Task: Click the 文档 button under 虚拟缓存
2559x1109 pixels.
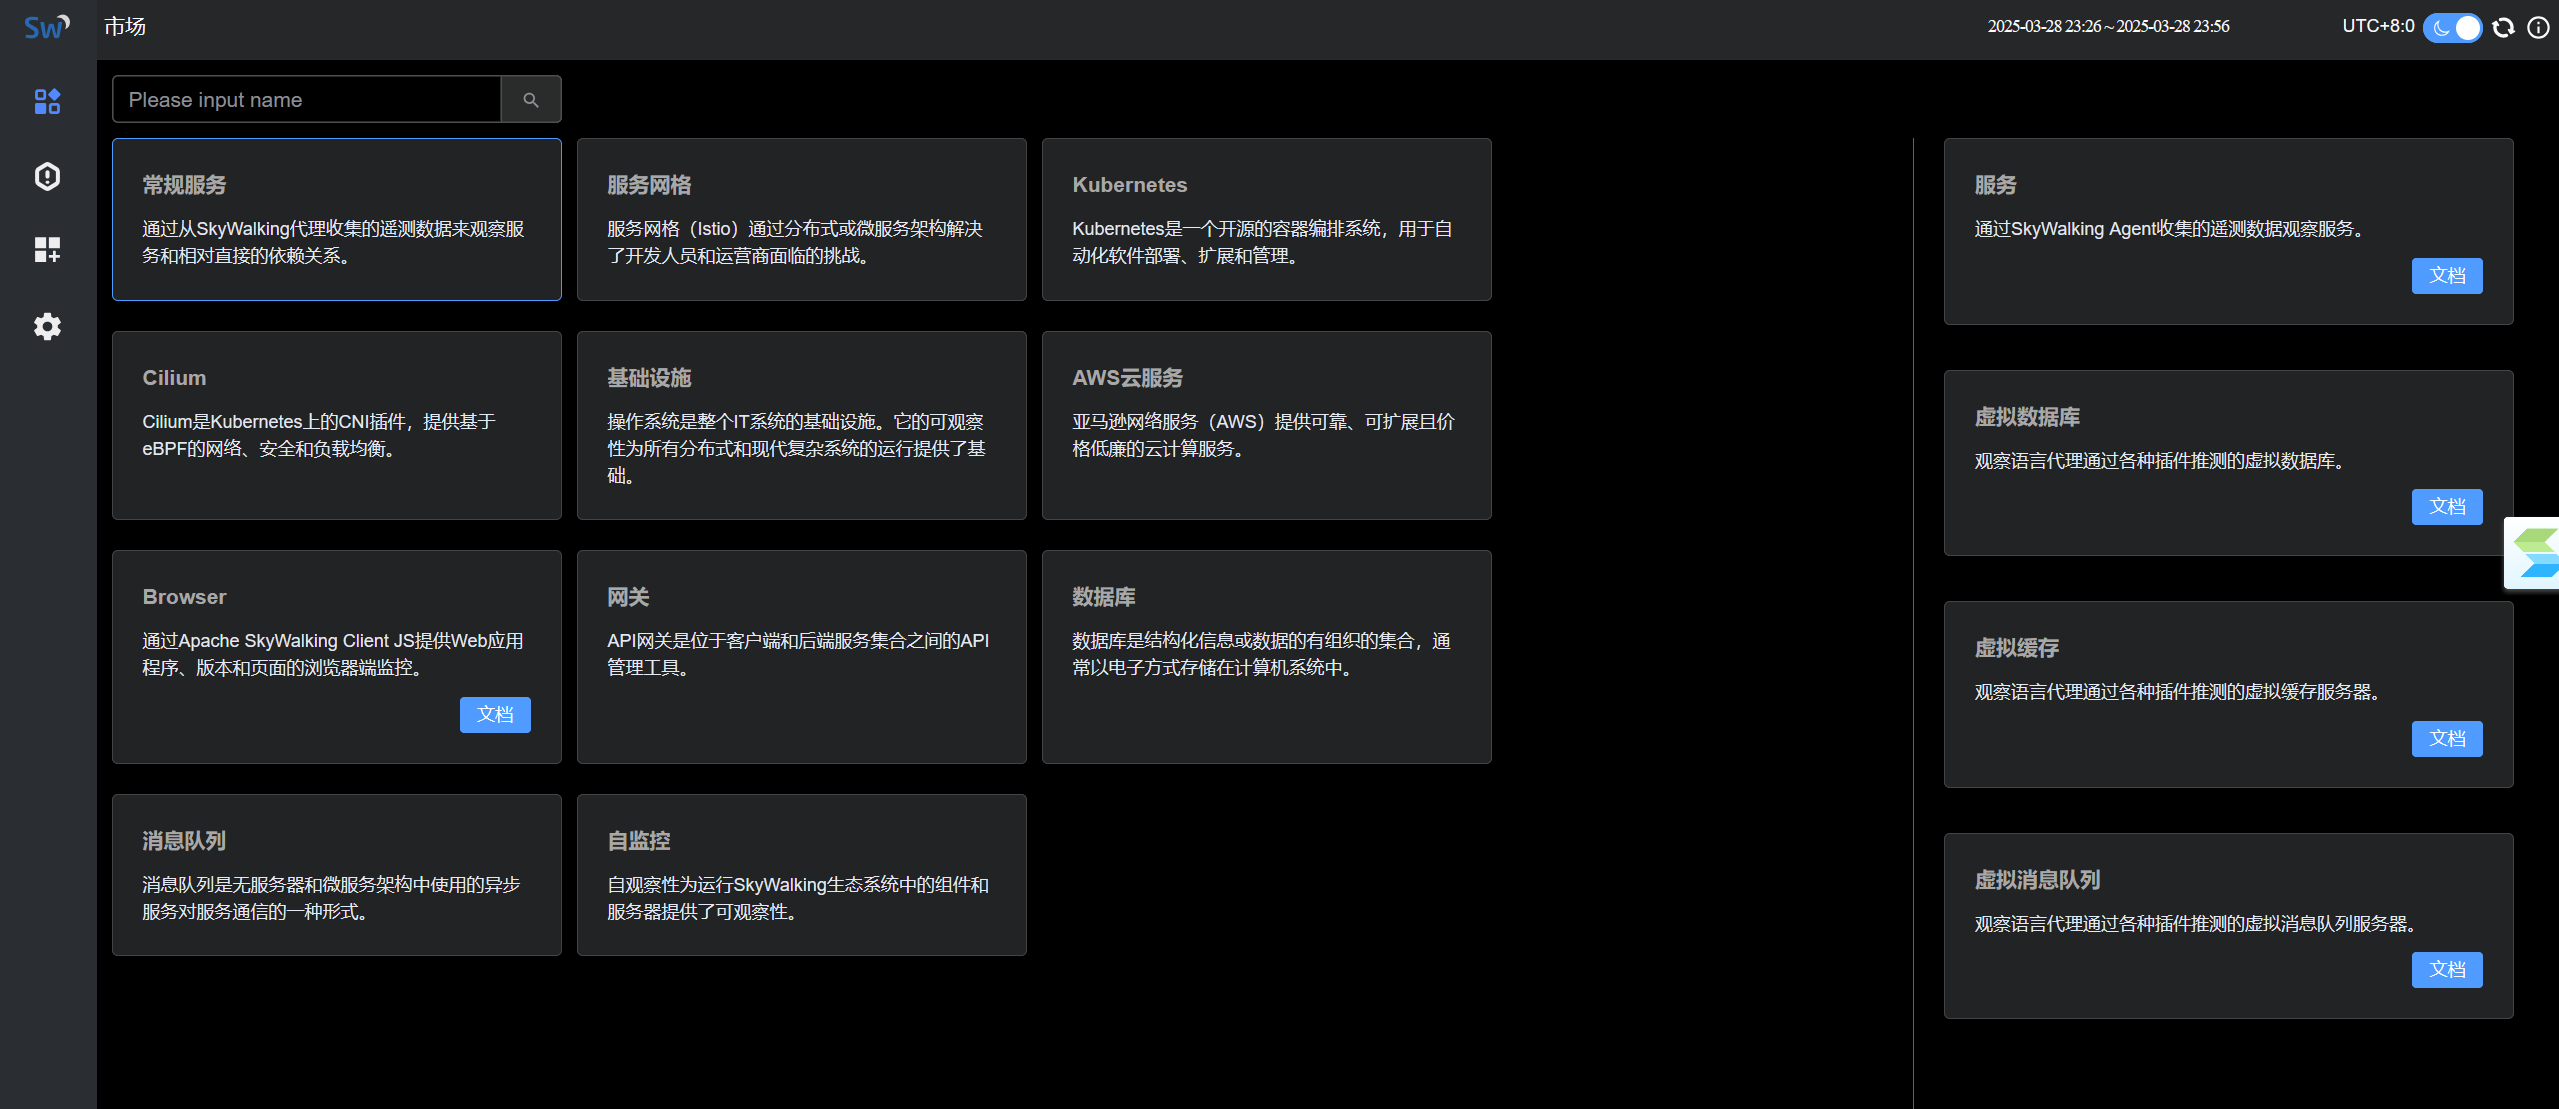Action: coord(2446,738)
